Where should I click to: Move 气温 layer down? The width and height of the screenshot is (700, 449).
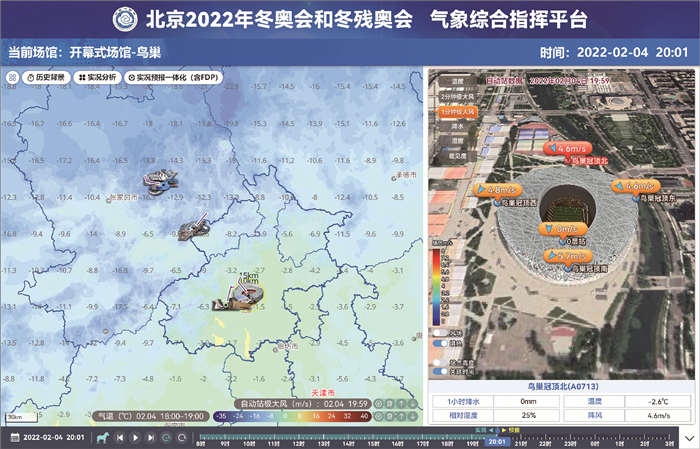tap(413, 416)
